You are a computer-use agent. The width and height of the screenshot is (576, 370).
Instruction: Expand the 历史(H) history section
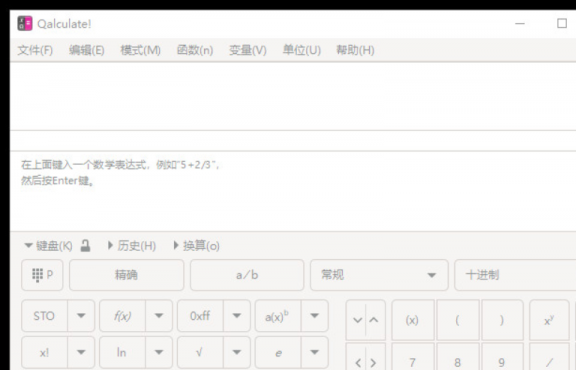132,245
